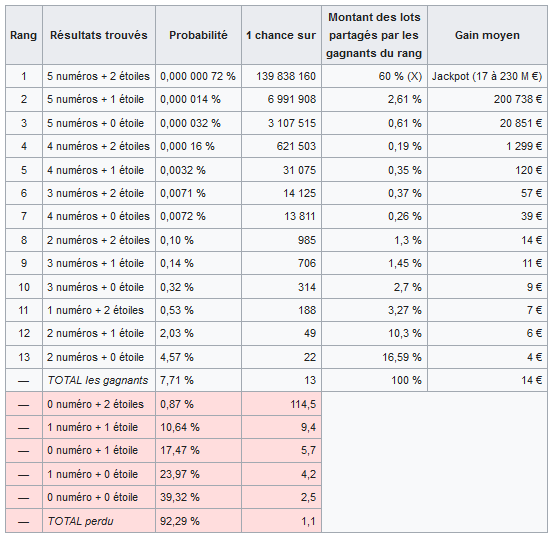Viewport: 555px width, 543px height.
Task: Select the Montant des lots partagés header
Action: [x=374, y=35]
